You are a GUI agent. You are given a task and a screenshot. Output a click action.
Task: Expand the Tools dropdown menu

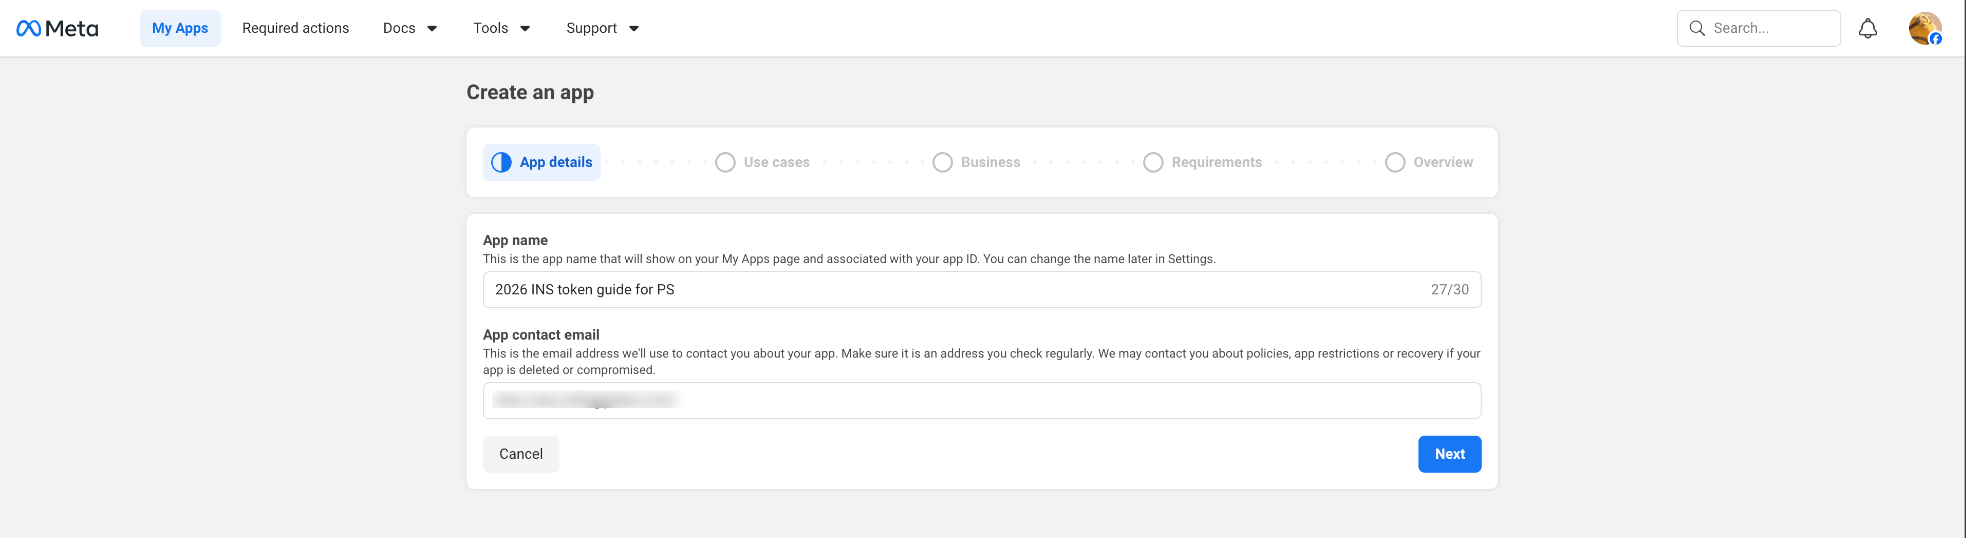click(501, 28)
